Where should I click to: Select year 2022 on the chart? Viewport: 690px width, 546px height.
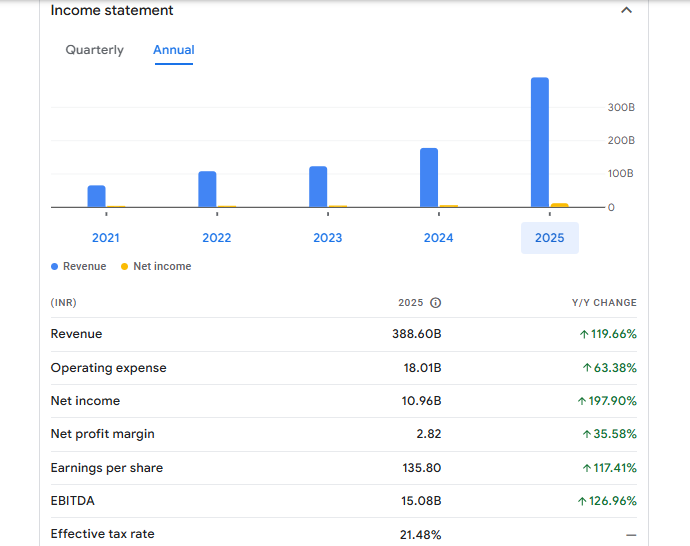[x=217, y=238]
